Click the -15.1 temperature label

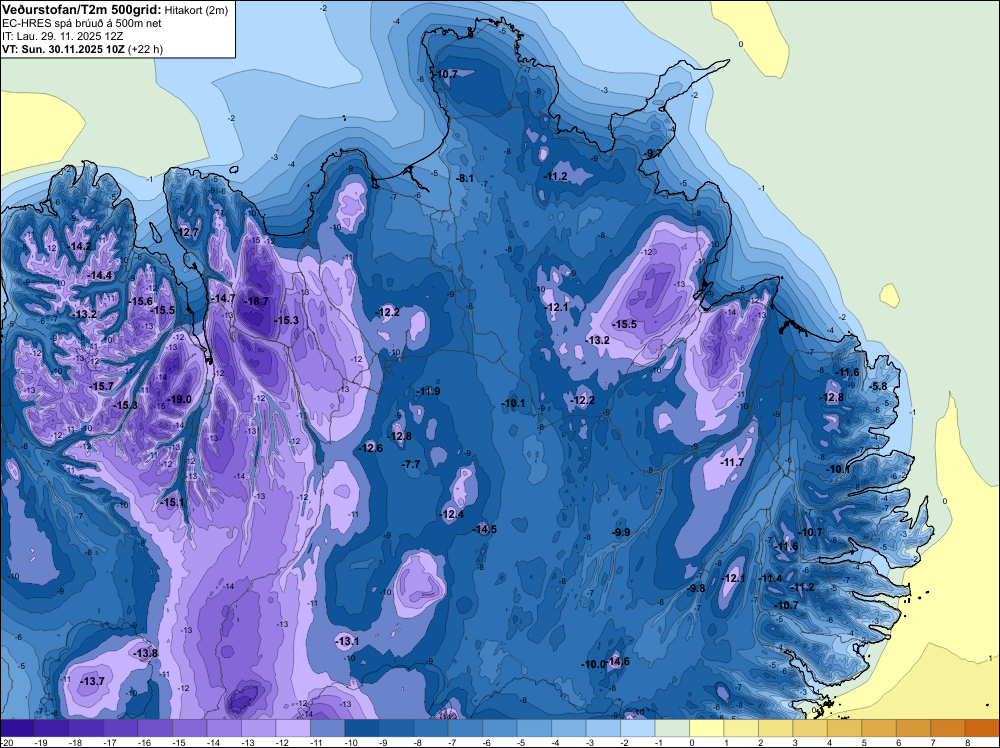(172, 502)
